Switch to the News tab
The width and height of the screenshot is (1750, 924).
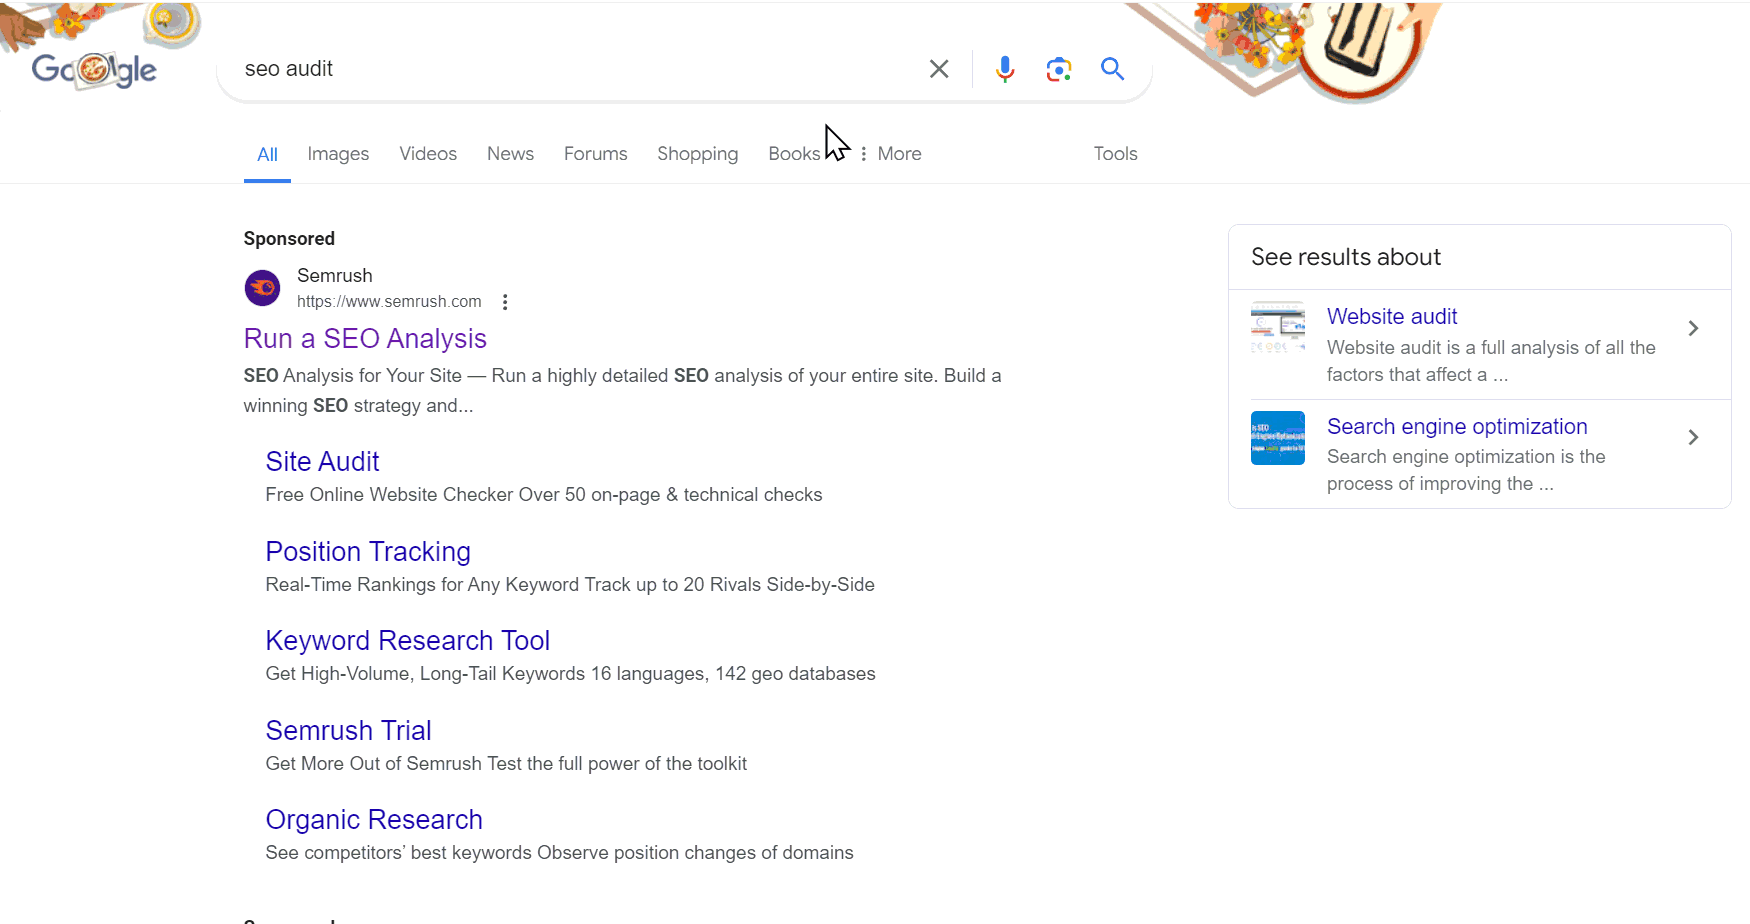coord(510,154)
